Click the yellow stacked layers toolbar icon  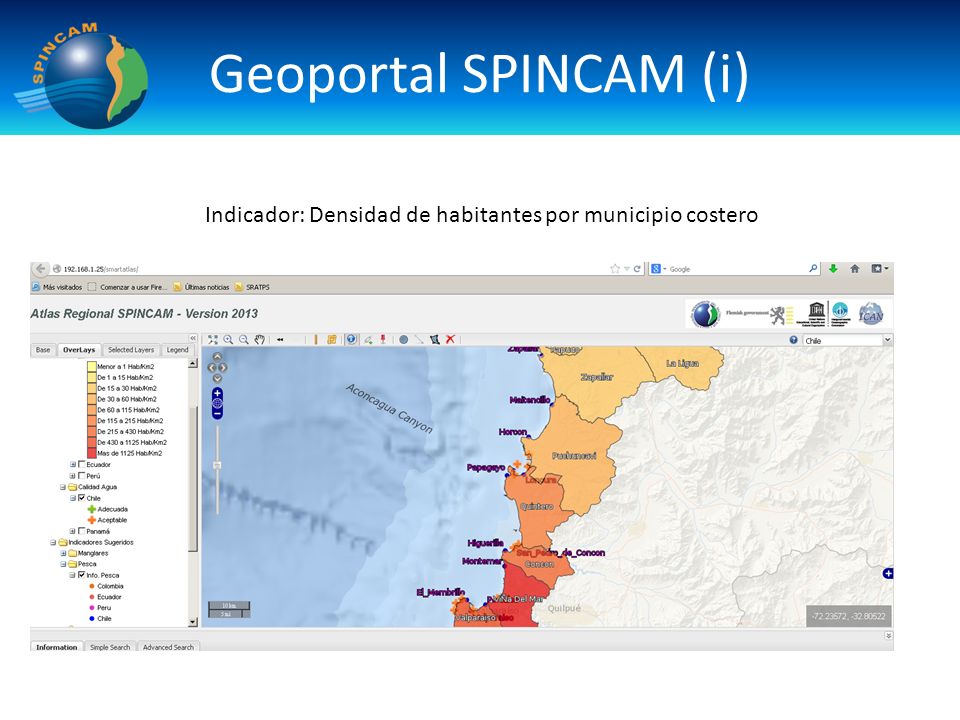coord(332,340)
